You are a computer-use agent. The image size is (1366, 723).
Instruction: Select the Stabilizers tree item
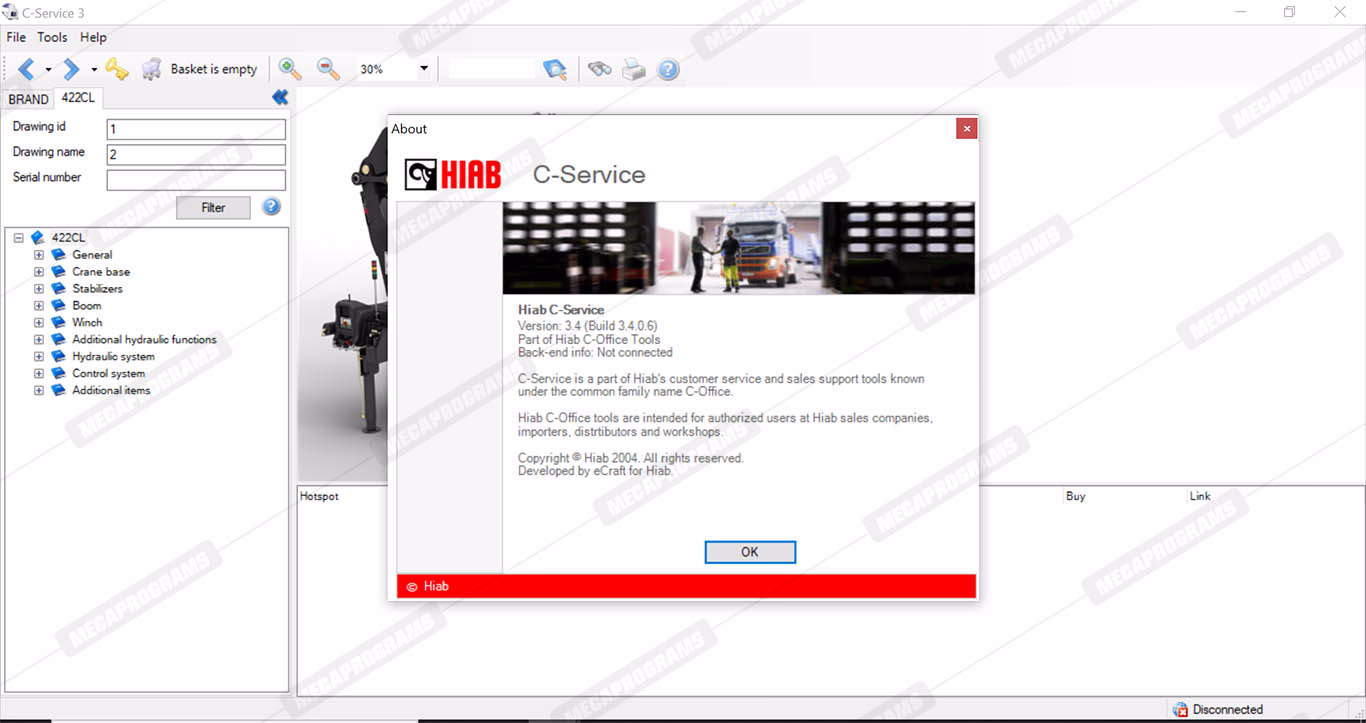point(97,289)
